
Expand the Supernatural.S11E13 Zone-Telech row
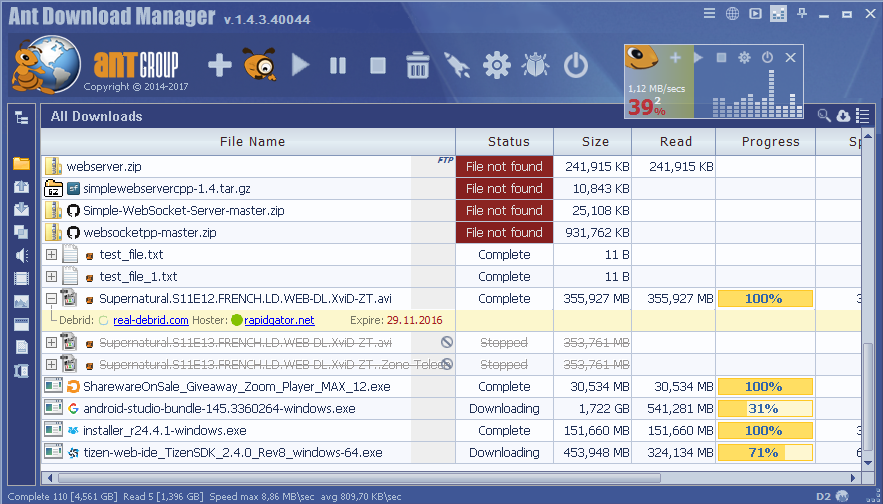[51, 364]
